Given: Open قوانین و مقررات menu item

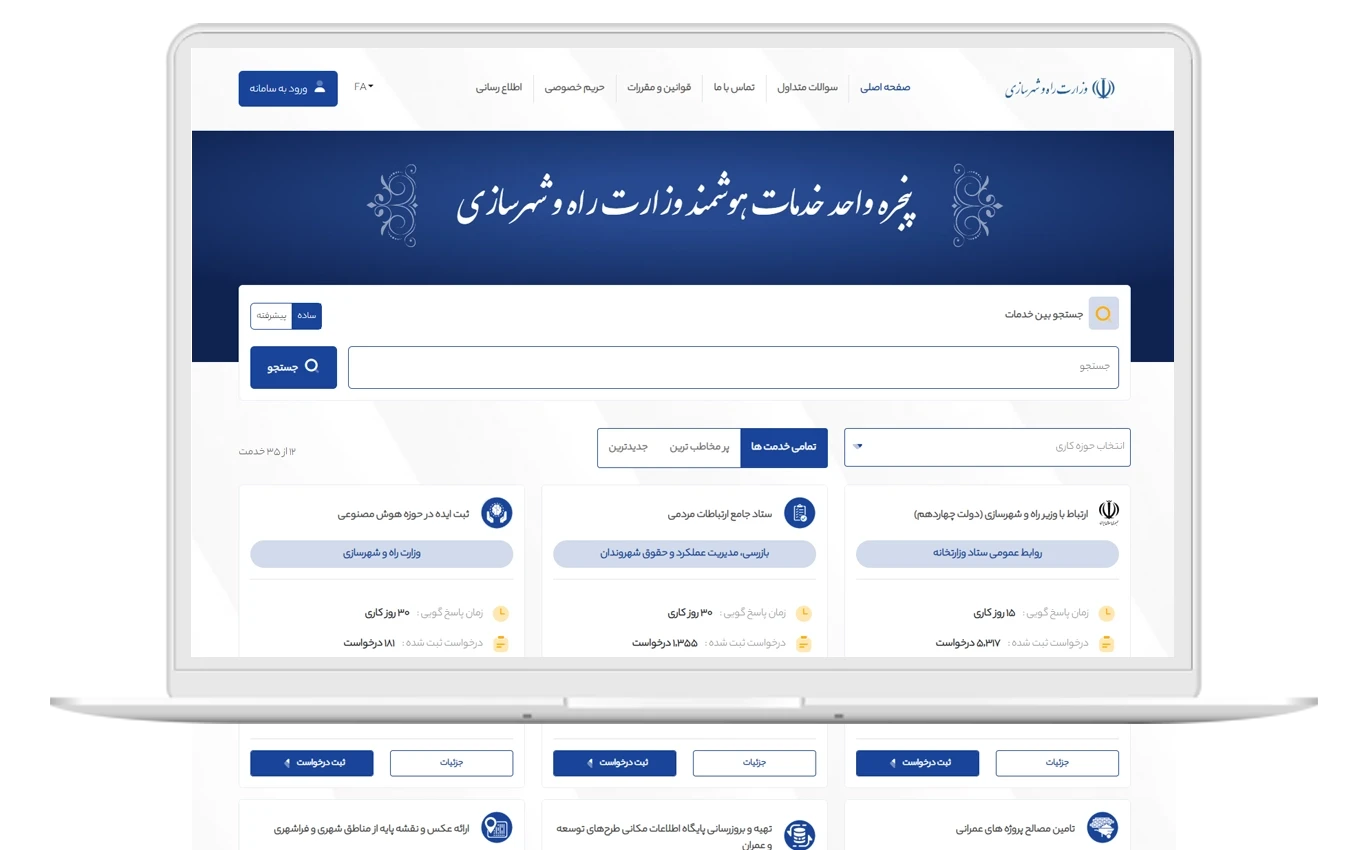Looking at the screenshot, I should pyautogui.click(x=659, y=88).
